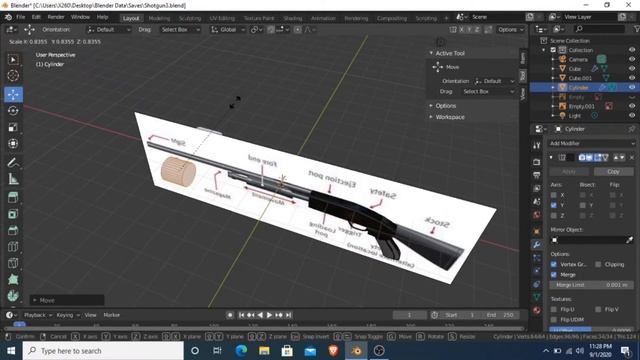
Task: Disable the Y axis checkbox in Mirror modifier
Action: click(x=553, y=205)
